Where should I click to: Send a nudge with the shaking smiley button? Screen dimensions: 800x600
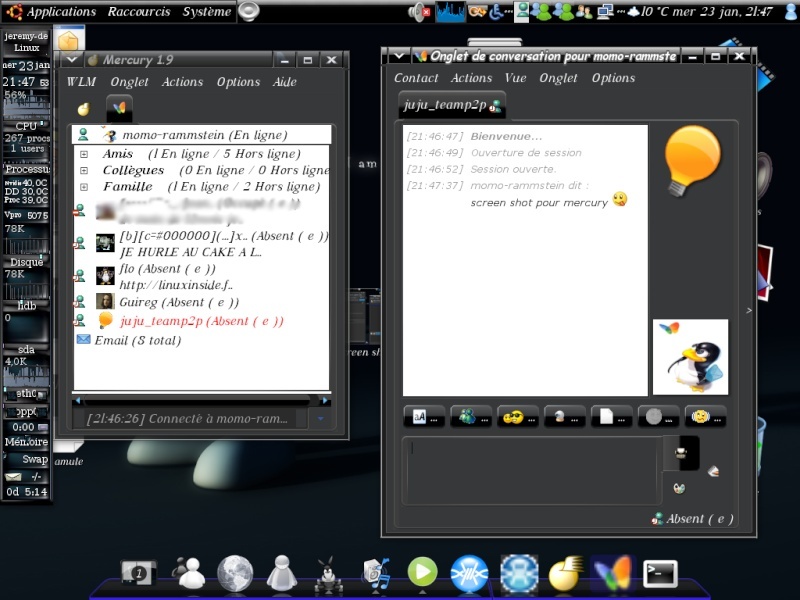705,417
